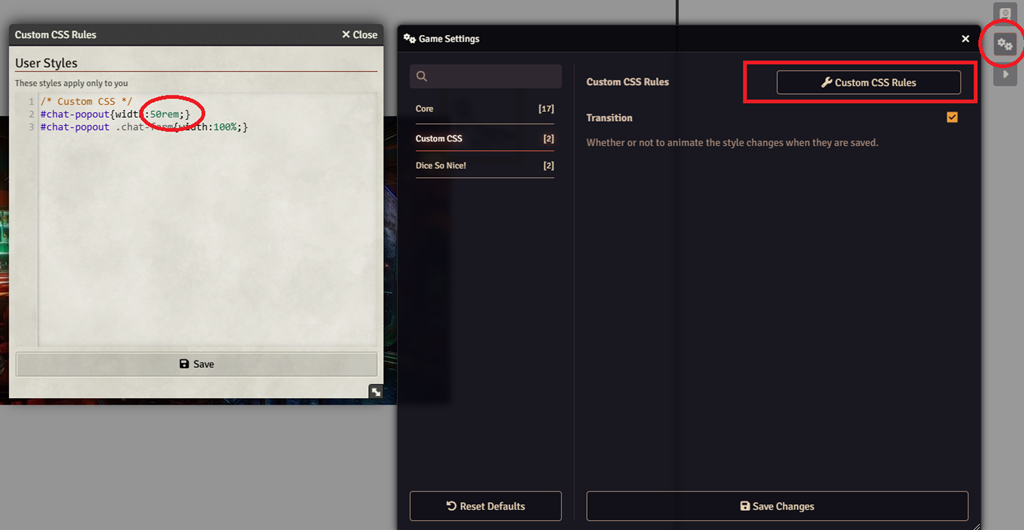Click the window expand icon under Save
The height and width of the screenshot is (530, 1024).
click(376, 392)
